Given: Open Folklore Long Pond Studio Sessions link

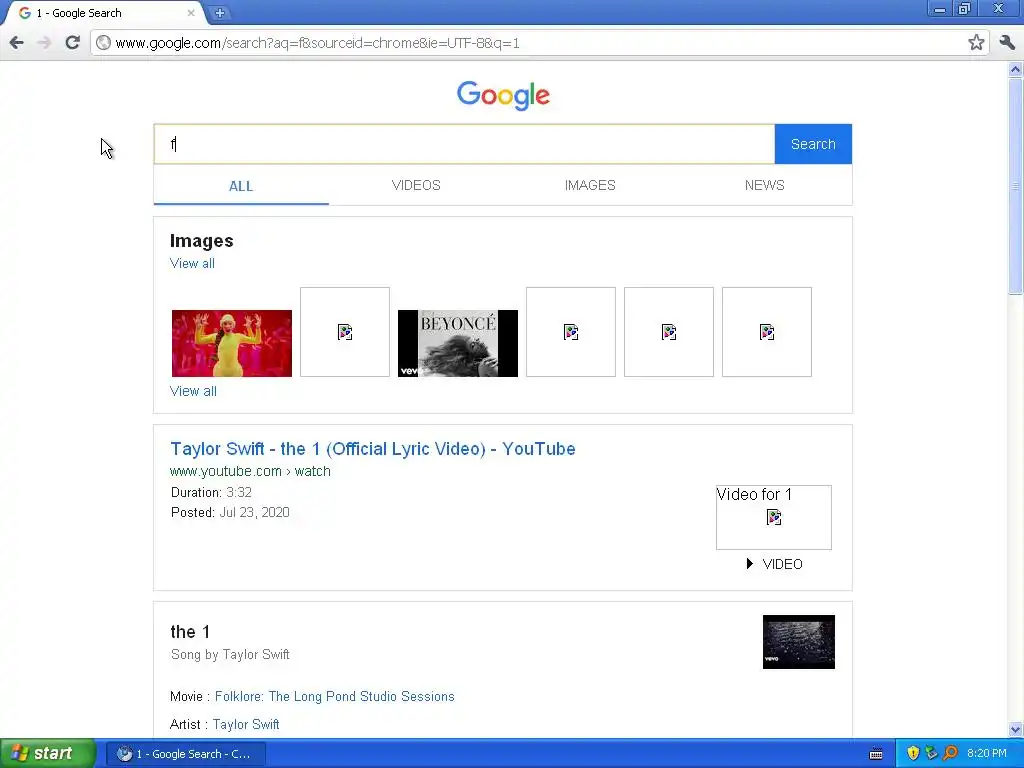Looking at the screenshot, I should pyautogui.click(x=334, y=696).
